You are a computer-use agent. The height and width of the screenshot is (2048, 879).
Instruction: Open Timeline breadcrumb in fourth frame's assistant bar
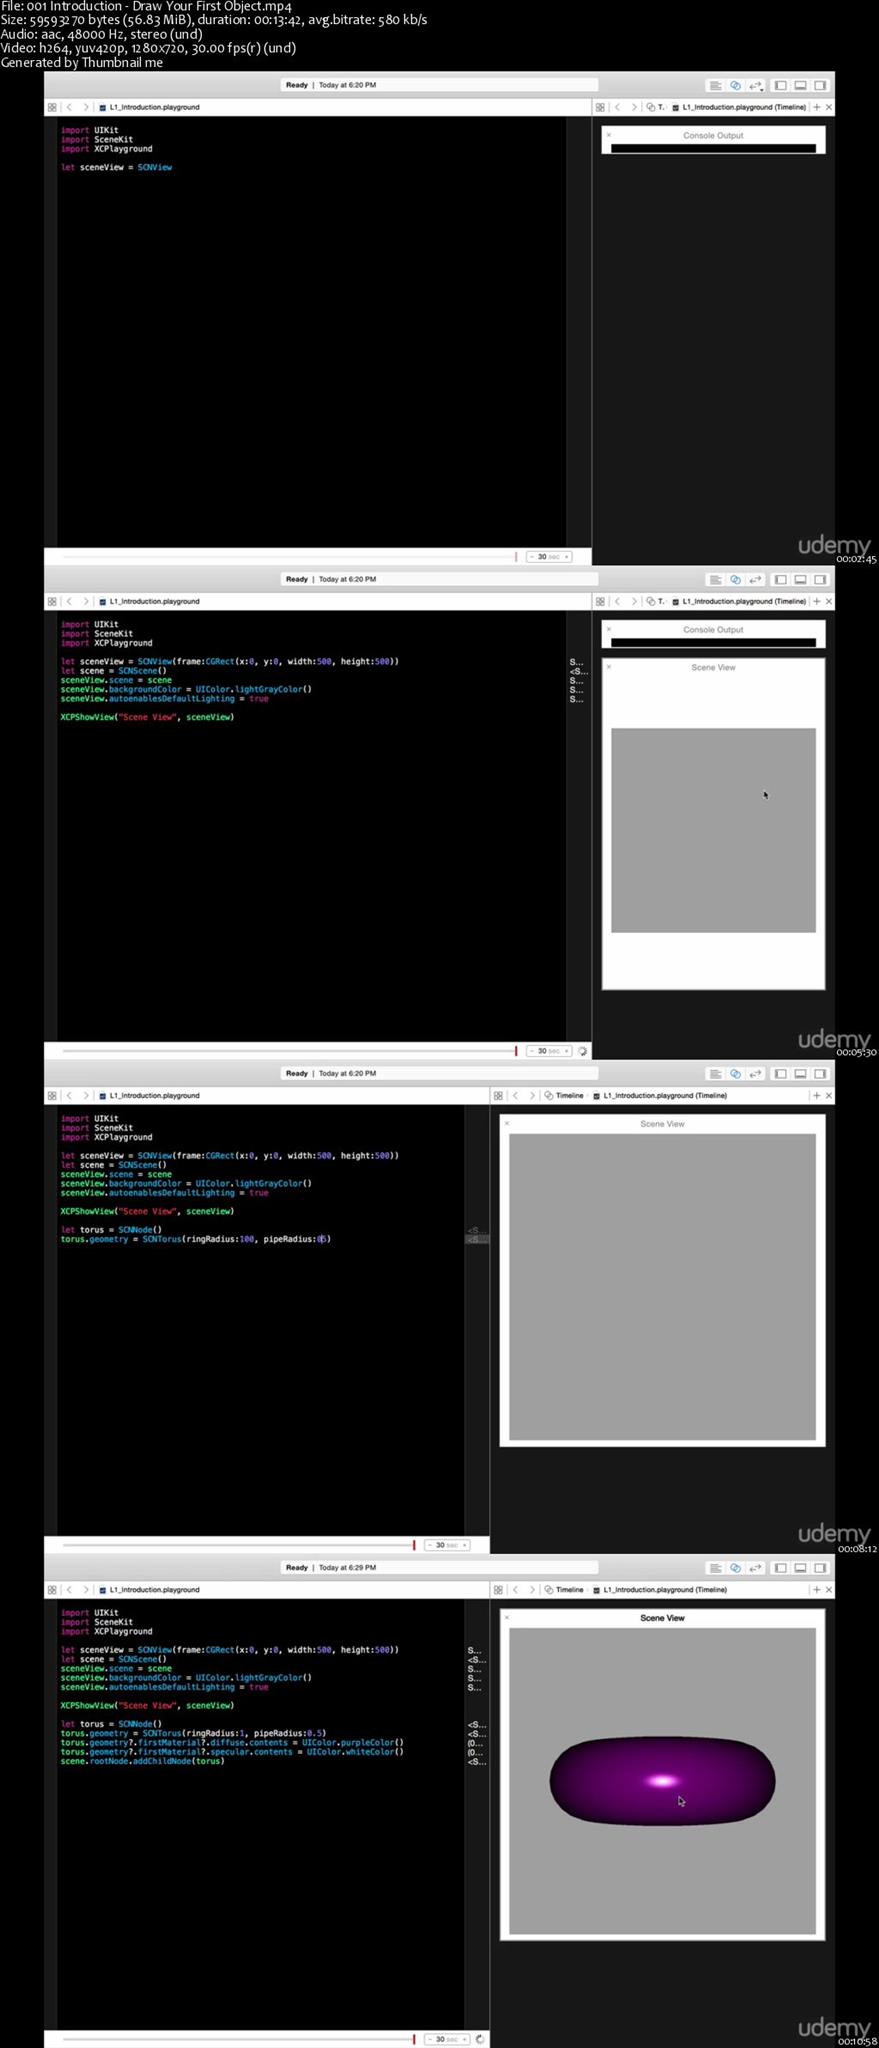[564, 1590]
